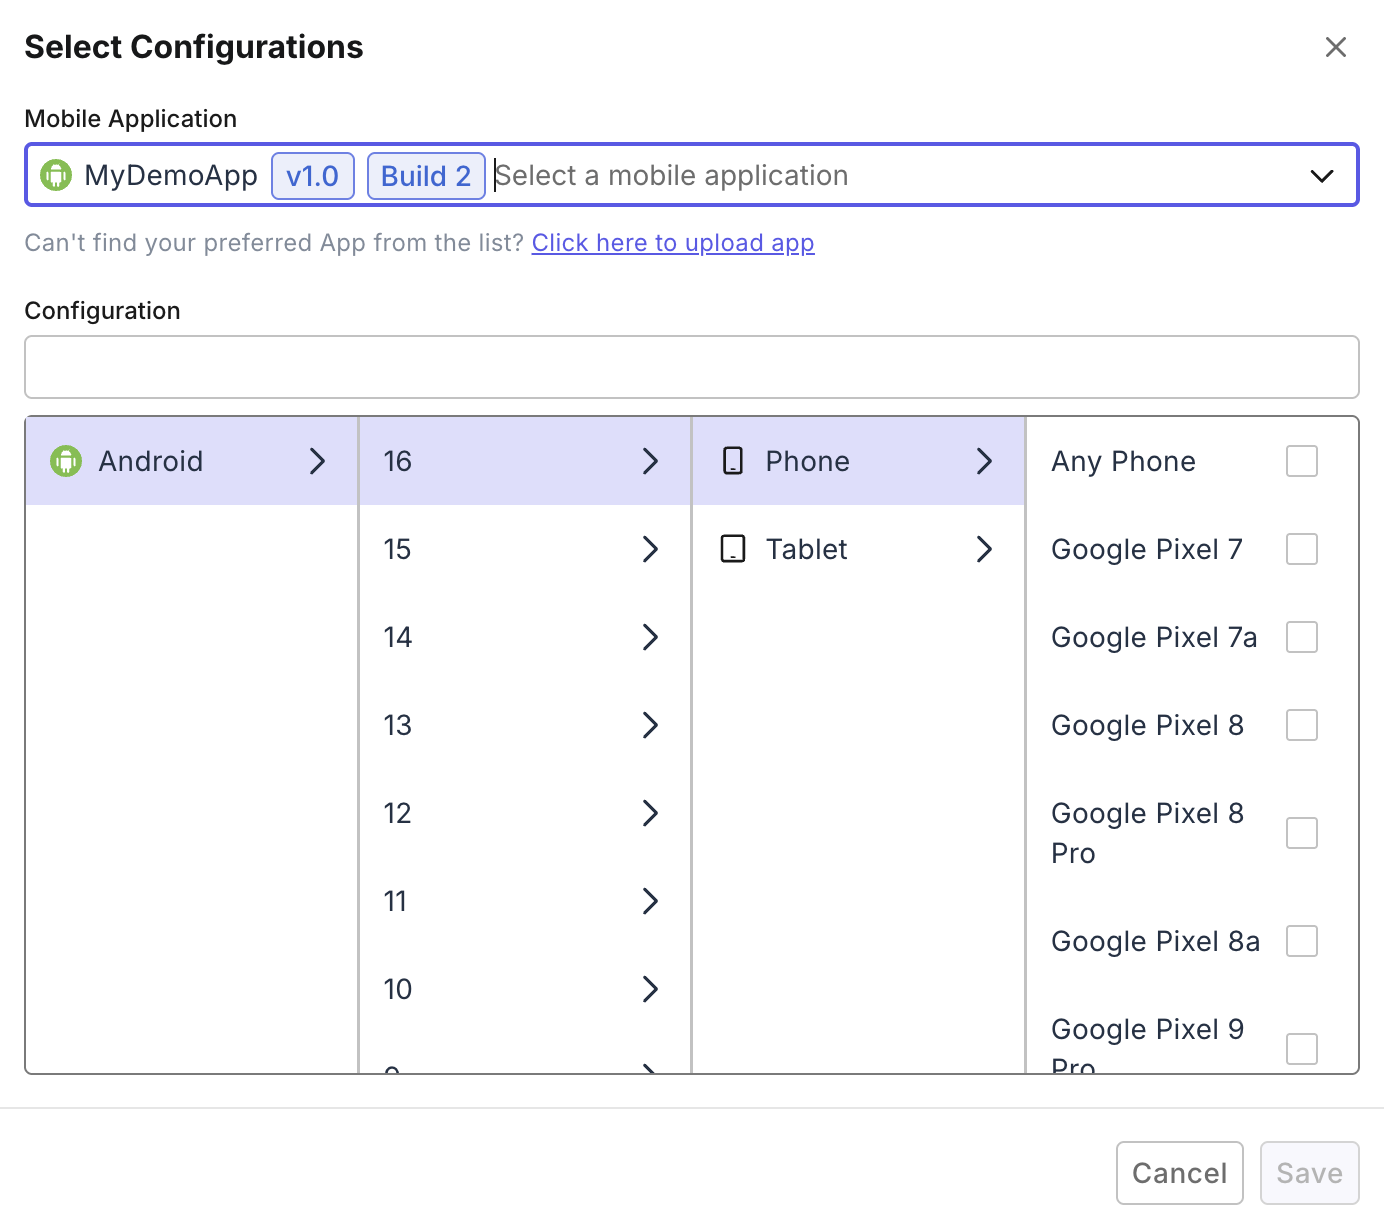Expand the Phone row chevron

[x=984, y=461]
